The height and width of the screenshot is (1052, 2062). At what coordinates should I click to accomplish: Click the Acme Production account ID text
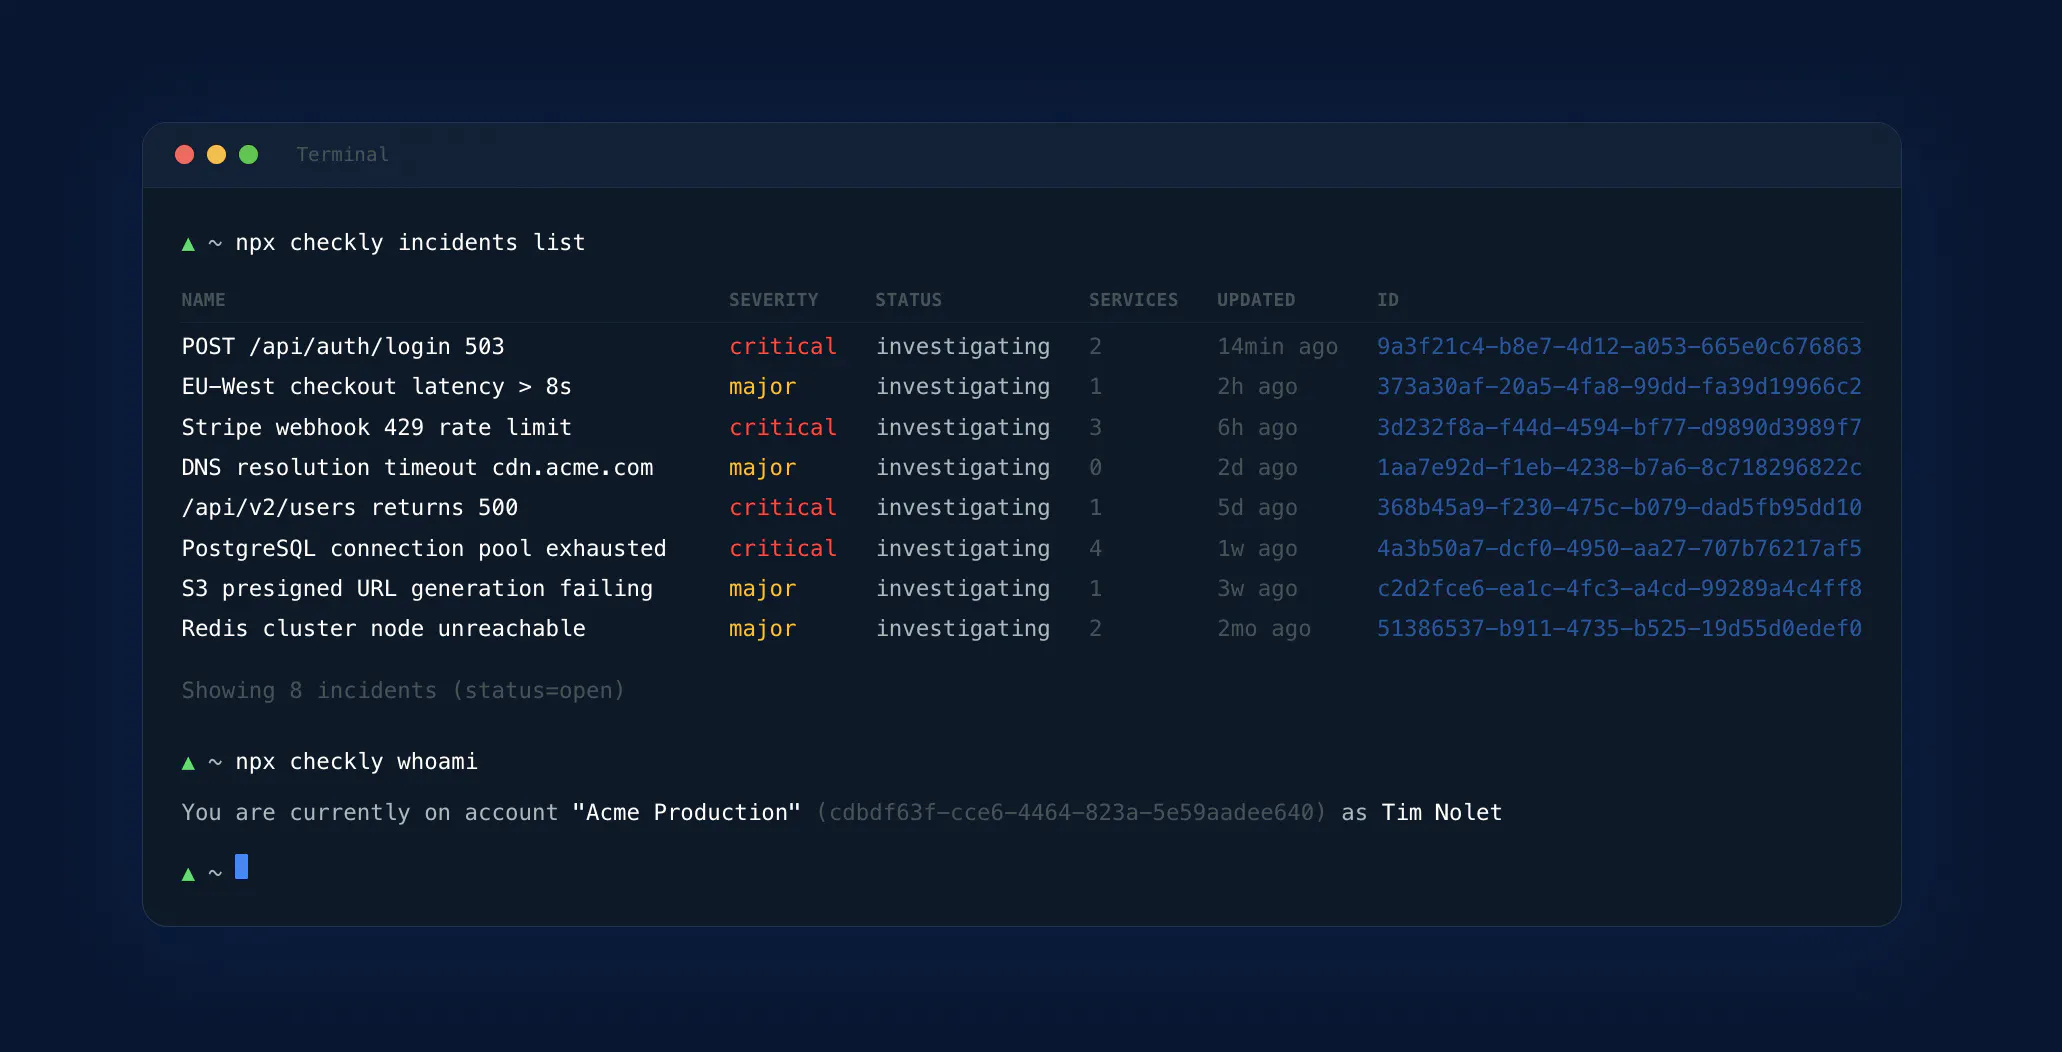click(1071, 813)
